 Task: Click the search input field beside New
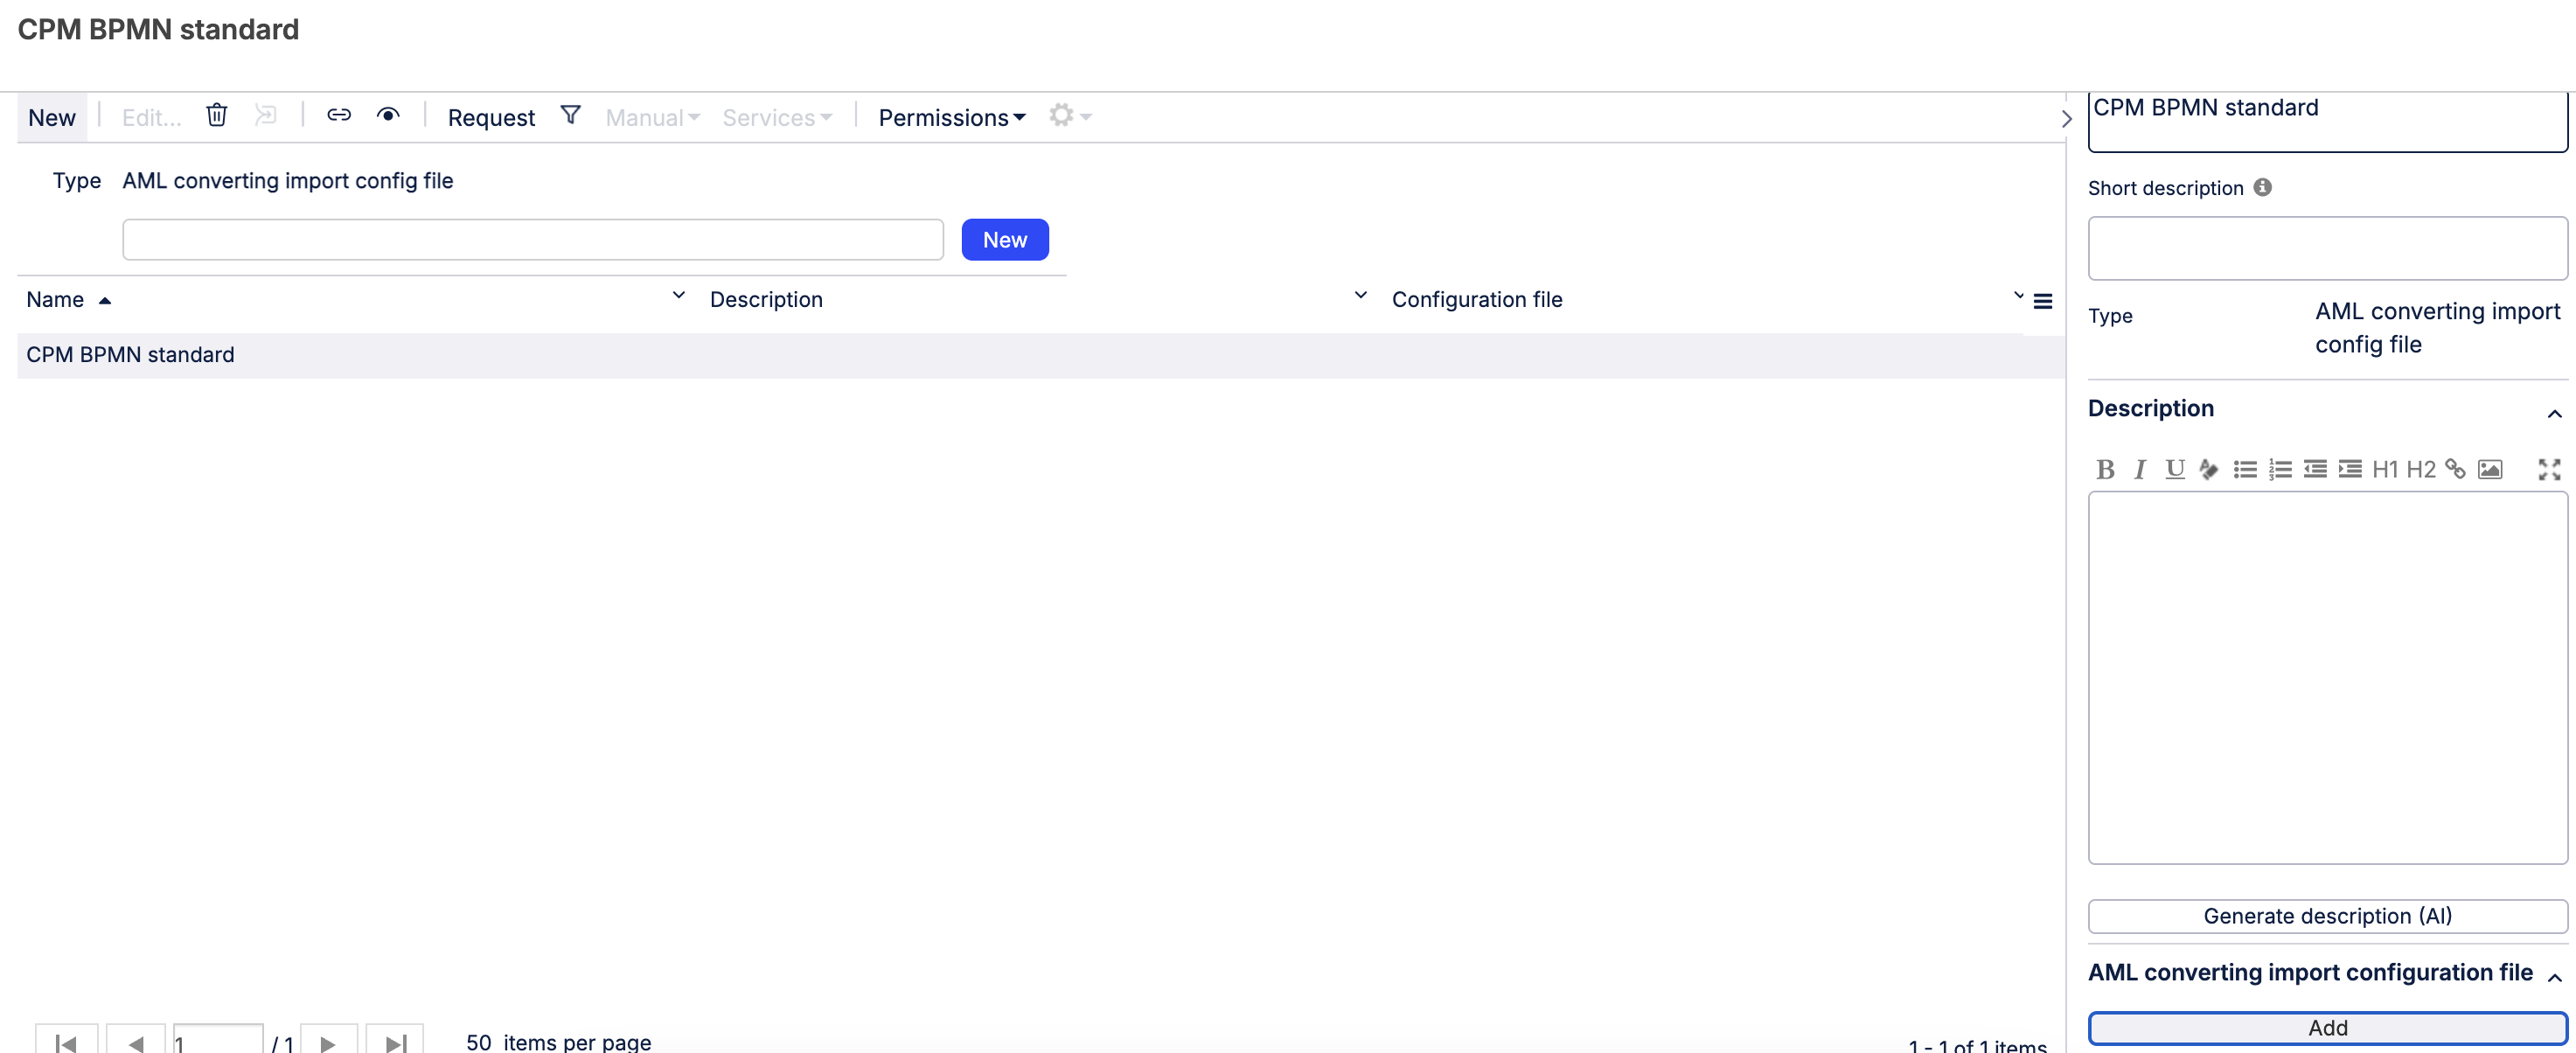coord(533,239)
